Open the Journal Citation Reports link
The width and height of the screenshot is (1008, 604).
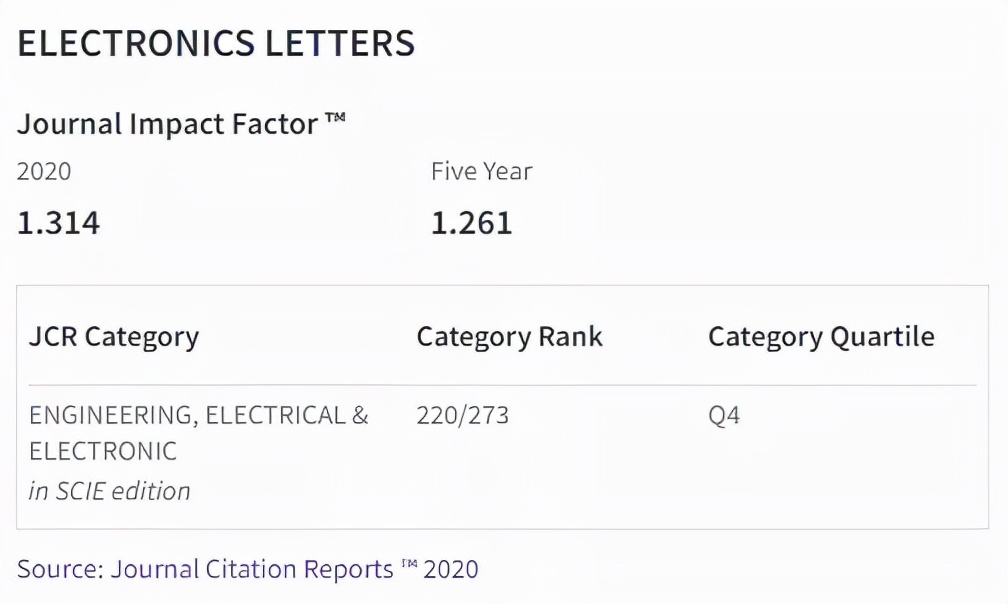[252, 569]
